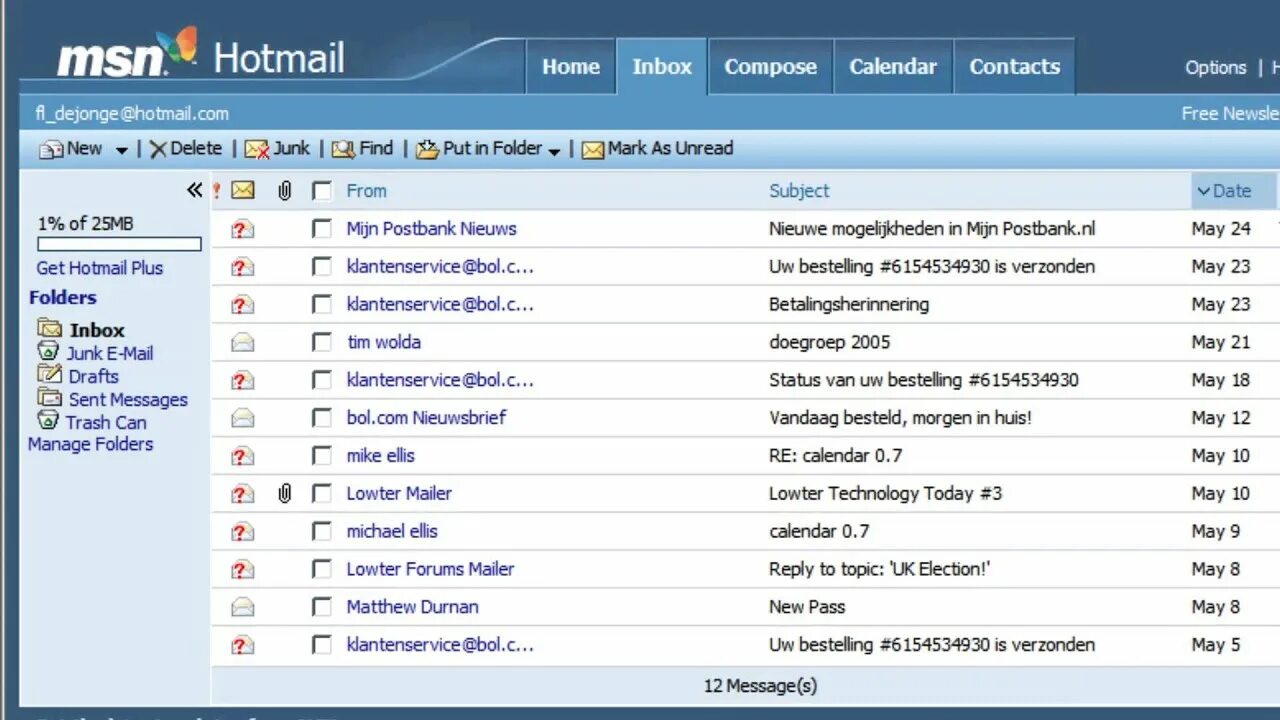Collapse the sidebar with double chevron
The width and height of the screenshot is (1280, 720).
pyautogui.click(x=194, y=190)
